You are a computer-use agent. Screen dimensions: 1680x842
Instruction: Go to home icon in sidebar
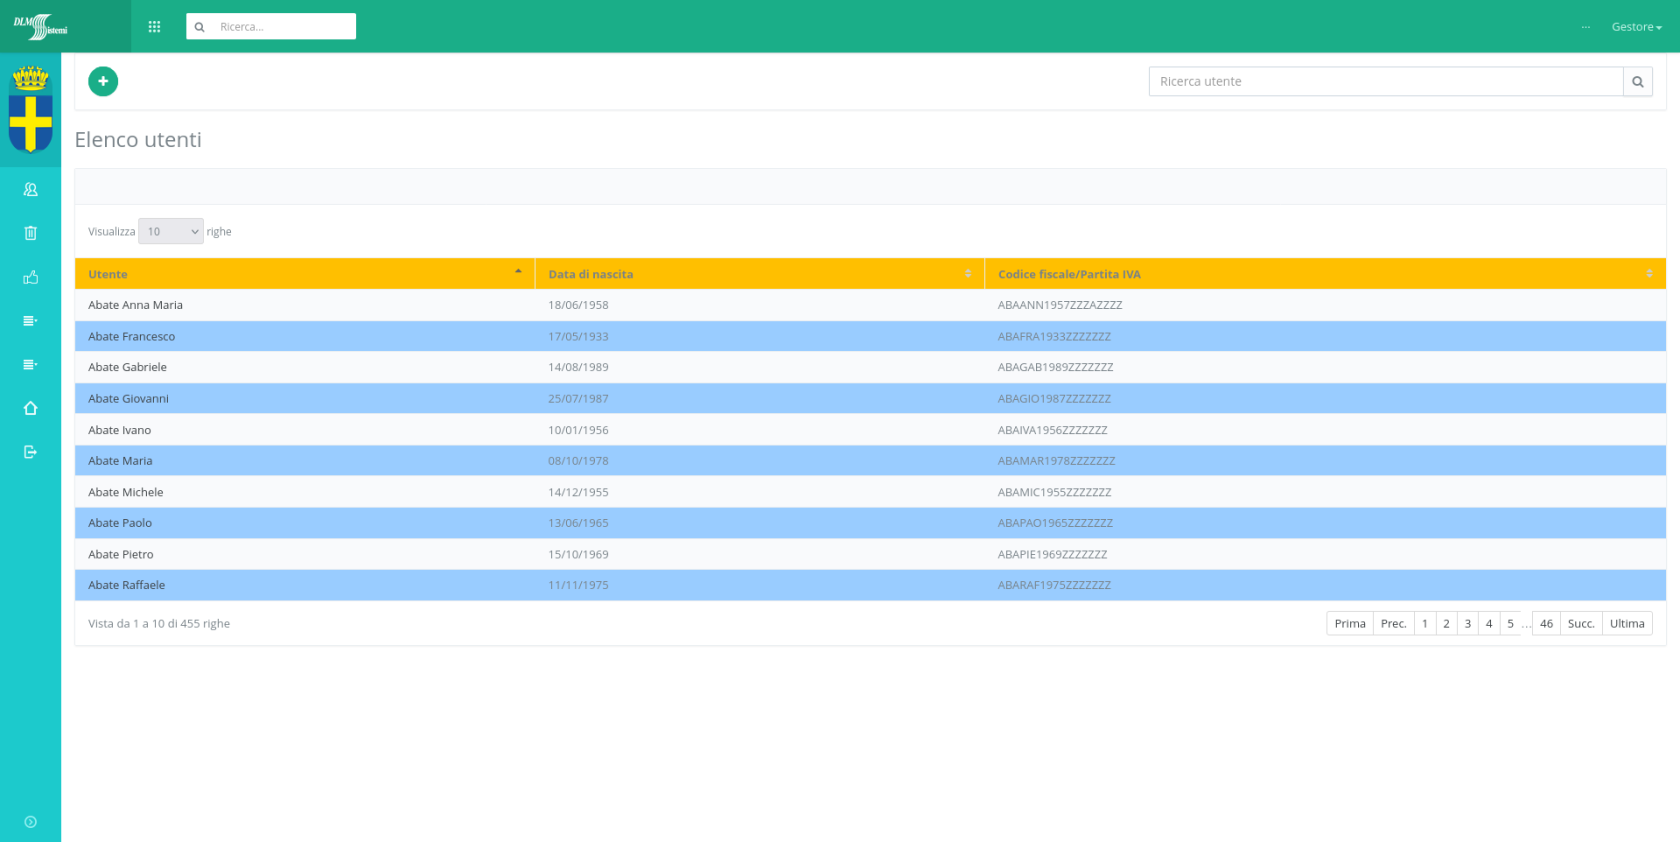click(x=30, y=408)
